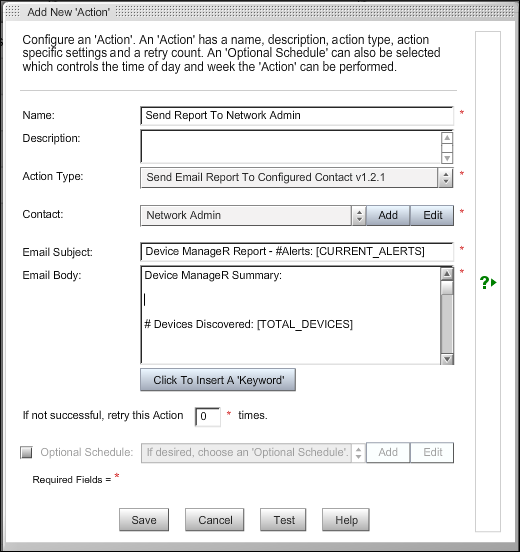Focus the retry count field
This screenshot has width=520, height=552.
[x=208, y=416]
